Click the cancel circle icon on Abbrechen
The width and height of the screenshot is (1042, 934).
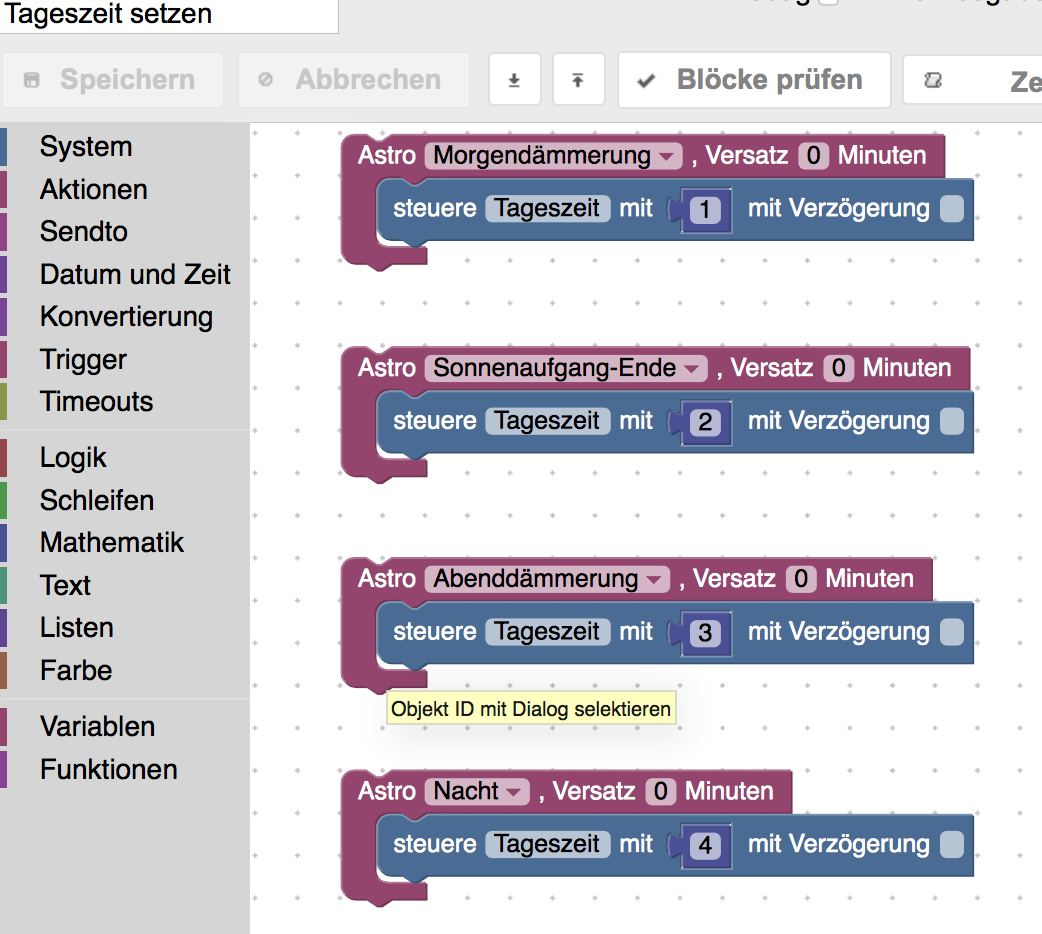pos(266,80)
